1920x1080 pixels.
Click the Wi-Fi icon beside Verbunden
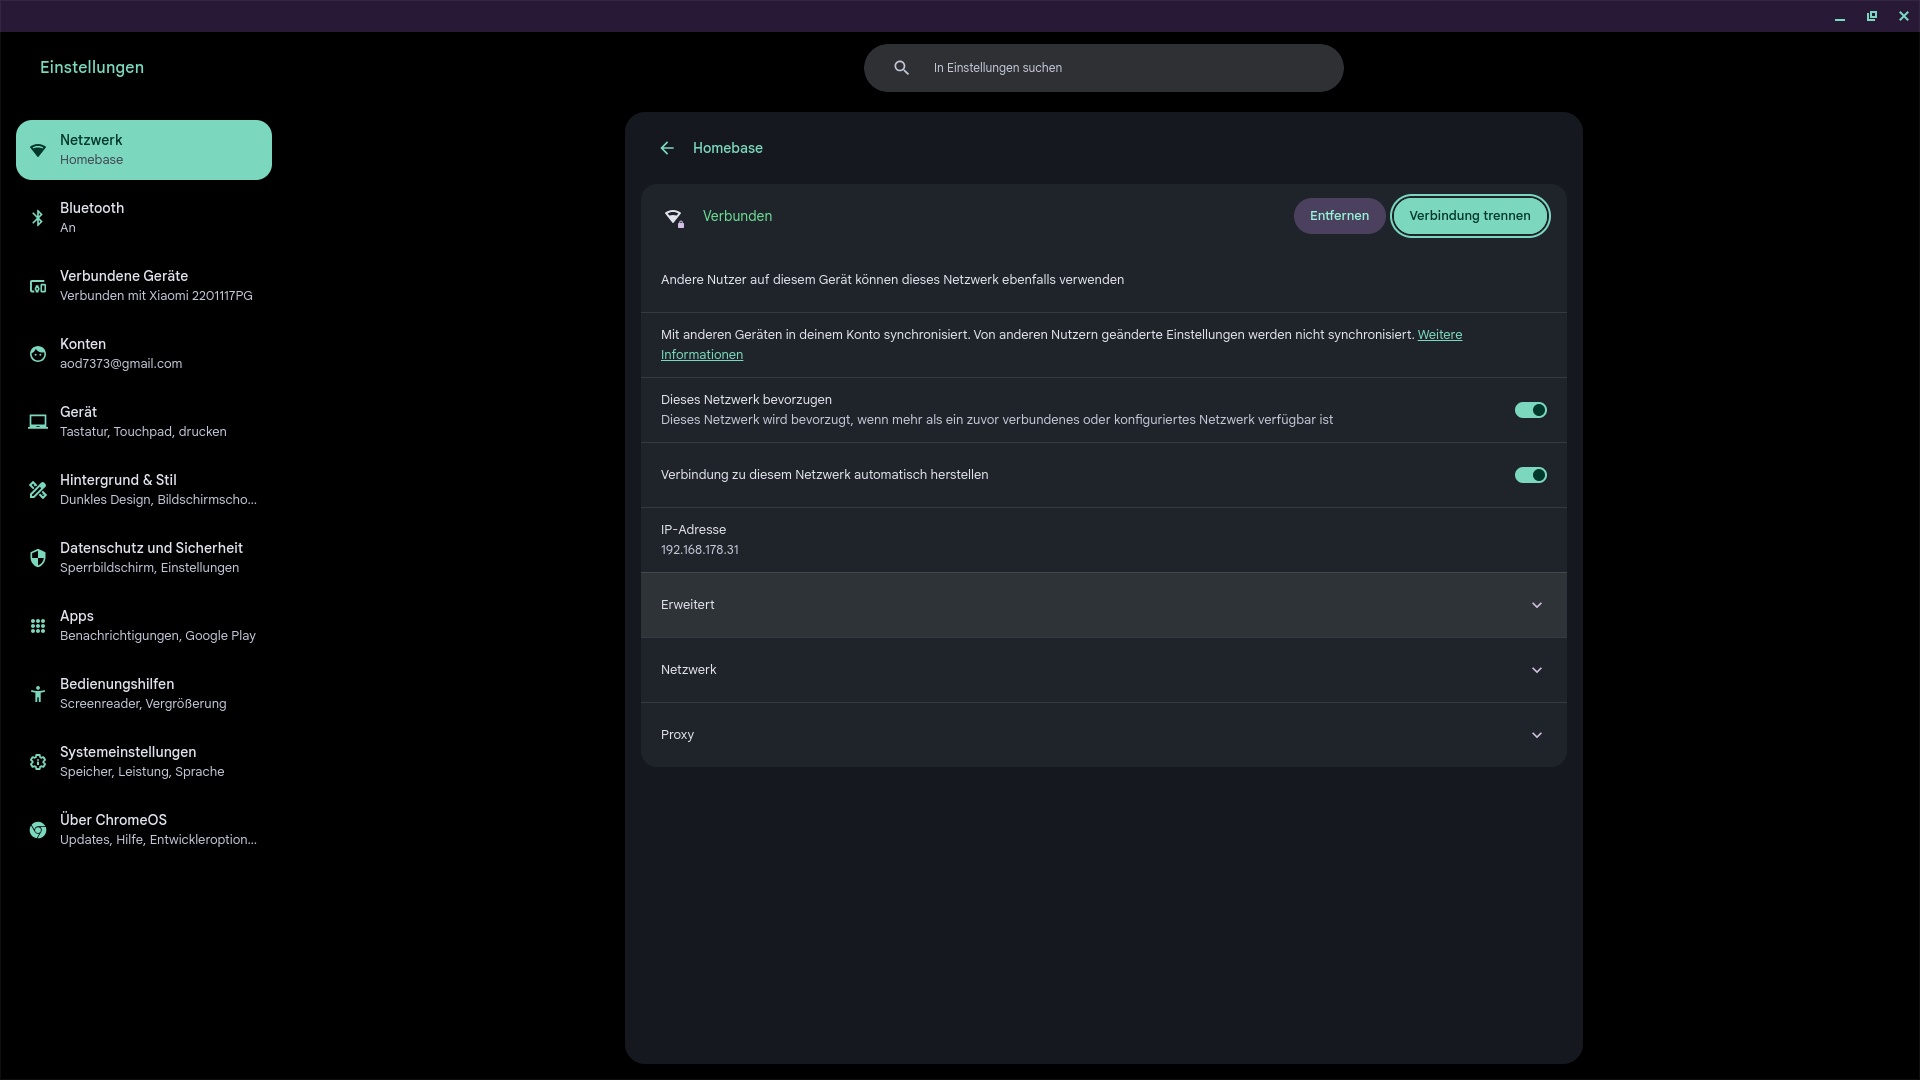point(674,217)
